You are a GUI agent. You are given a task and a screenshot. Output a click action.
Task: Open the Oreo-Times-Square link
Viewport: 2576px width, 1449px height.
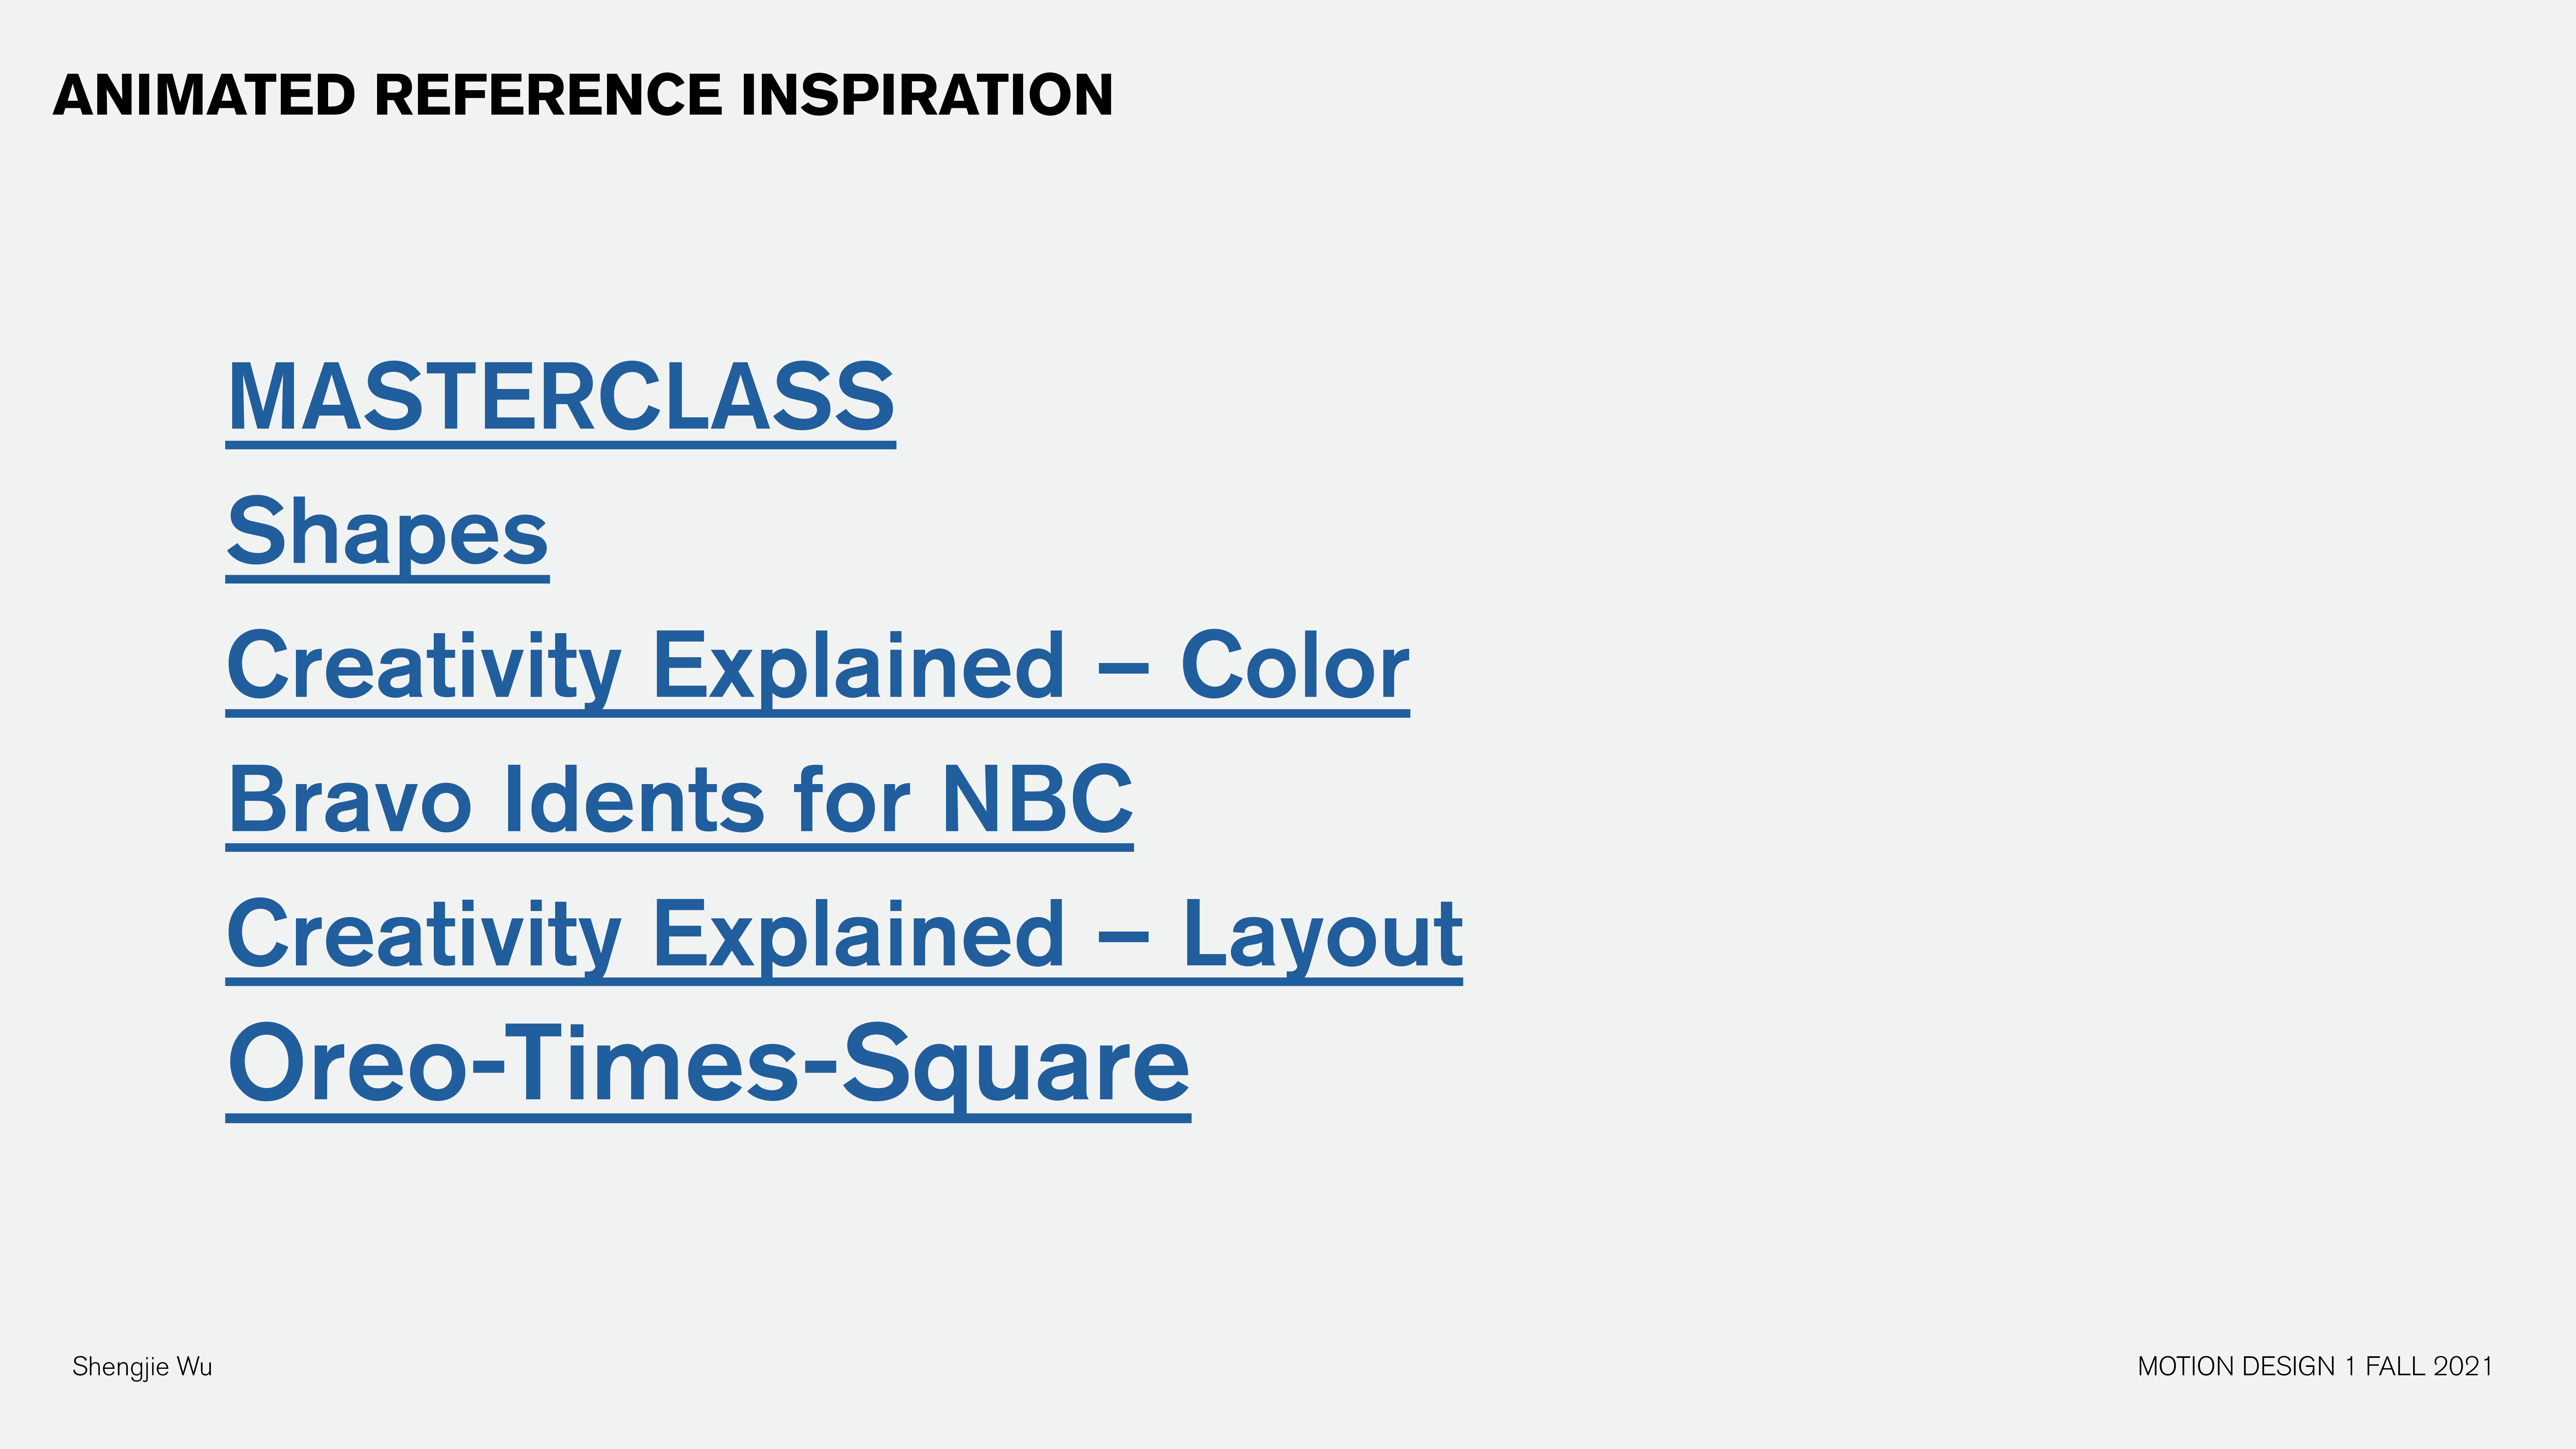point(708,1064)
